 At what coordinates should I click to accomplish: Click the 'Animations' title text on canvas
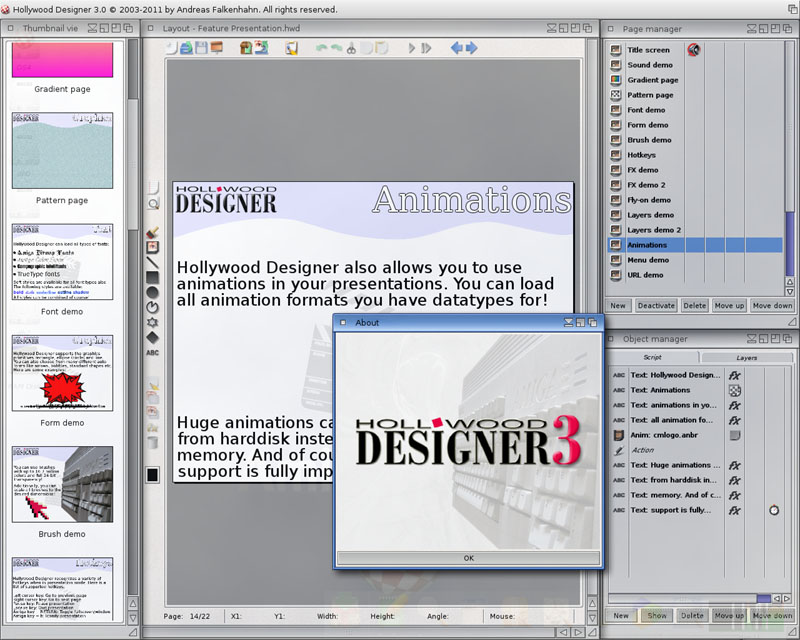pyautogui.click(x=472, y=200)
